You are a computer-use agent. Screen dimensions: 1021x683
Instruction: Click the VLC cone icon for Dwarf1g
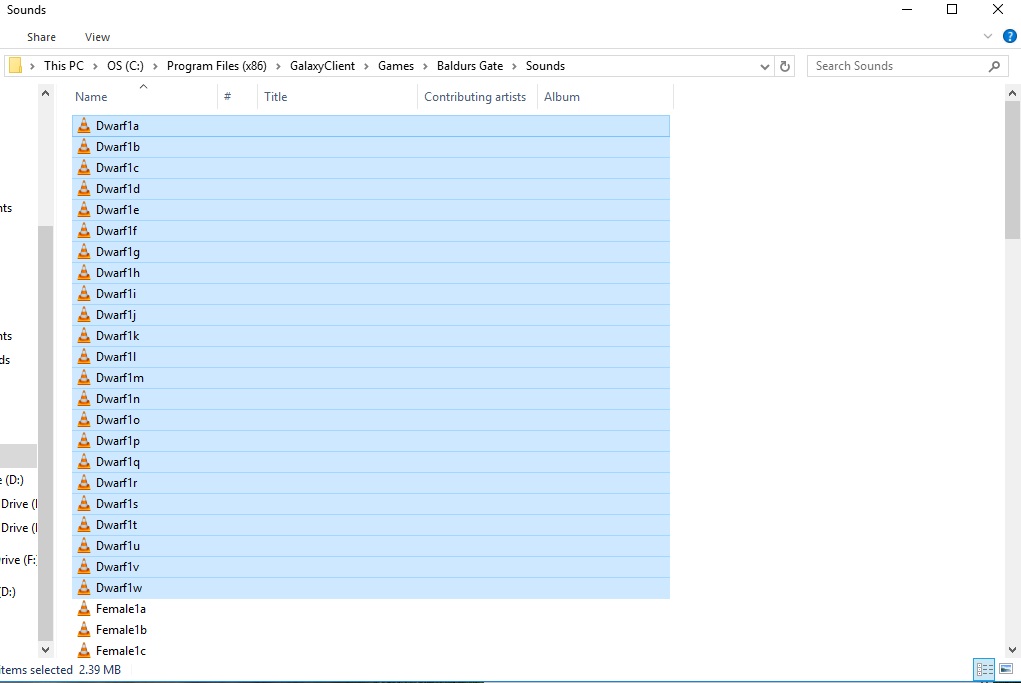[84, 251]
